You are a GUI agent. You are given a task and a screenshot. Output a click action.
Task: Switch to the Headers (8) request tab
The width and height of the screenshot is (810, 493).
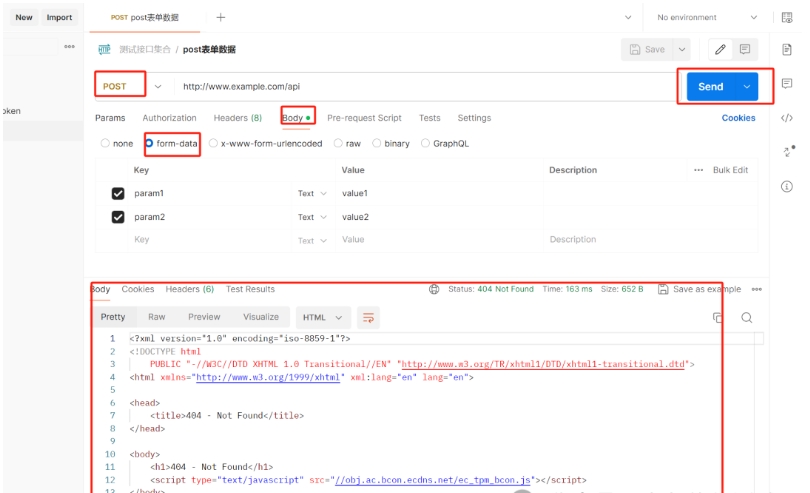point(238,118)
